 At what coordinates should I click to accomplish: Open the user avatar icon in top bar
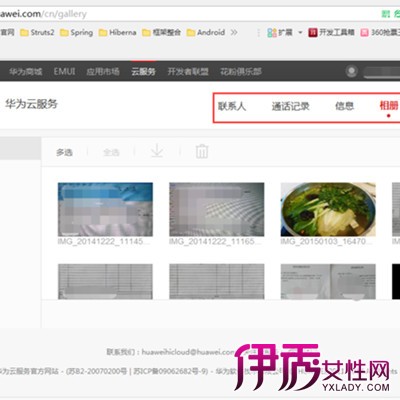pos(351,71)
